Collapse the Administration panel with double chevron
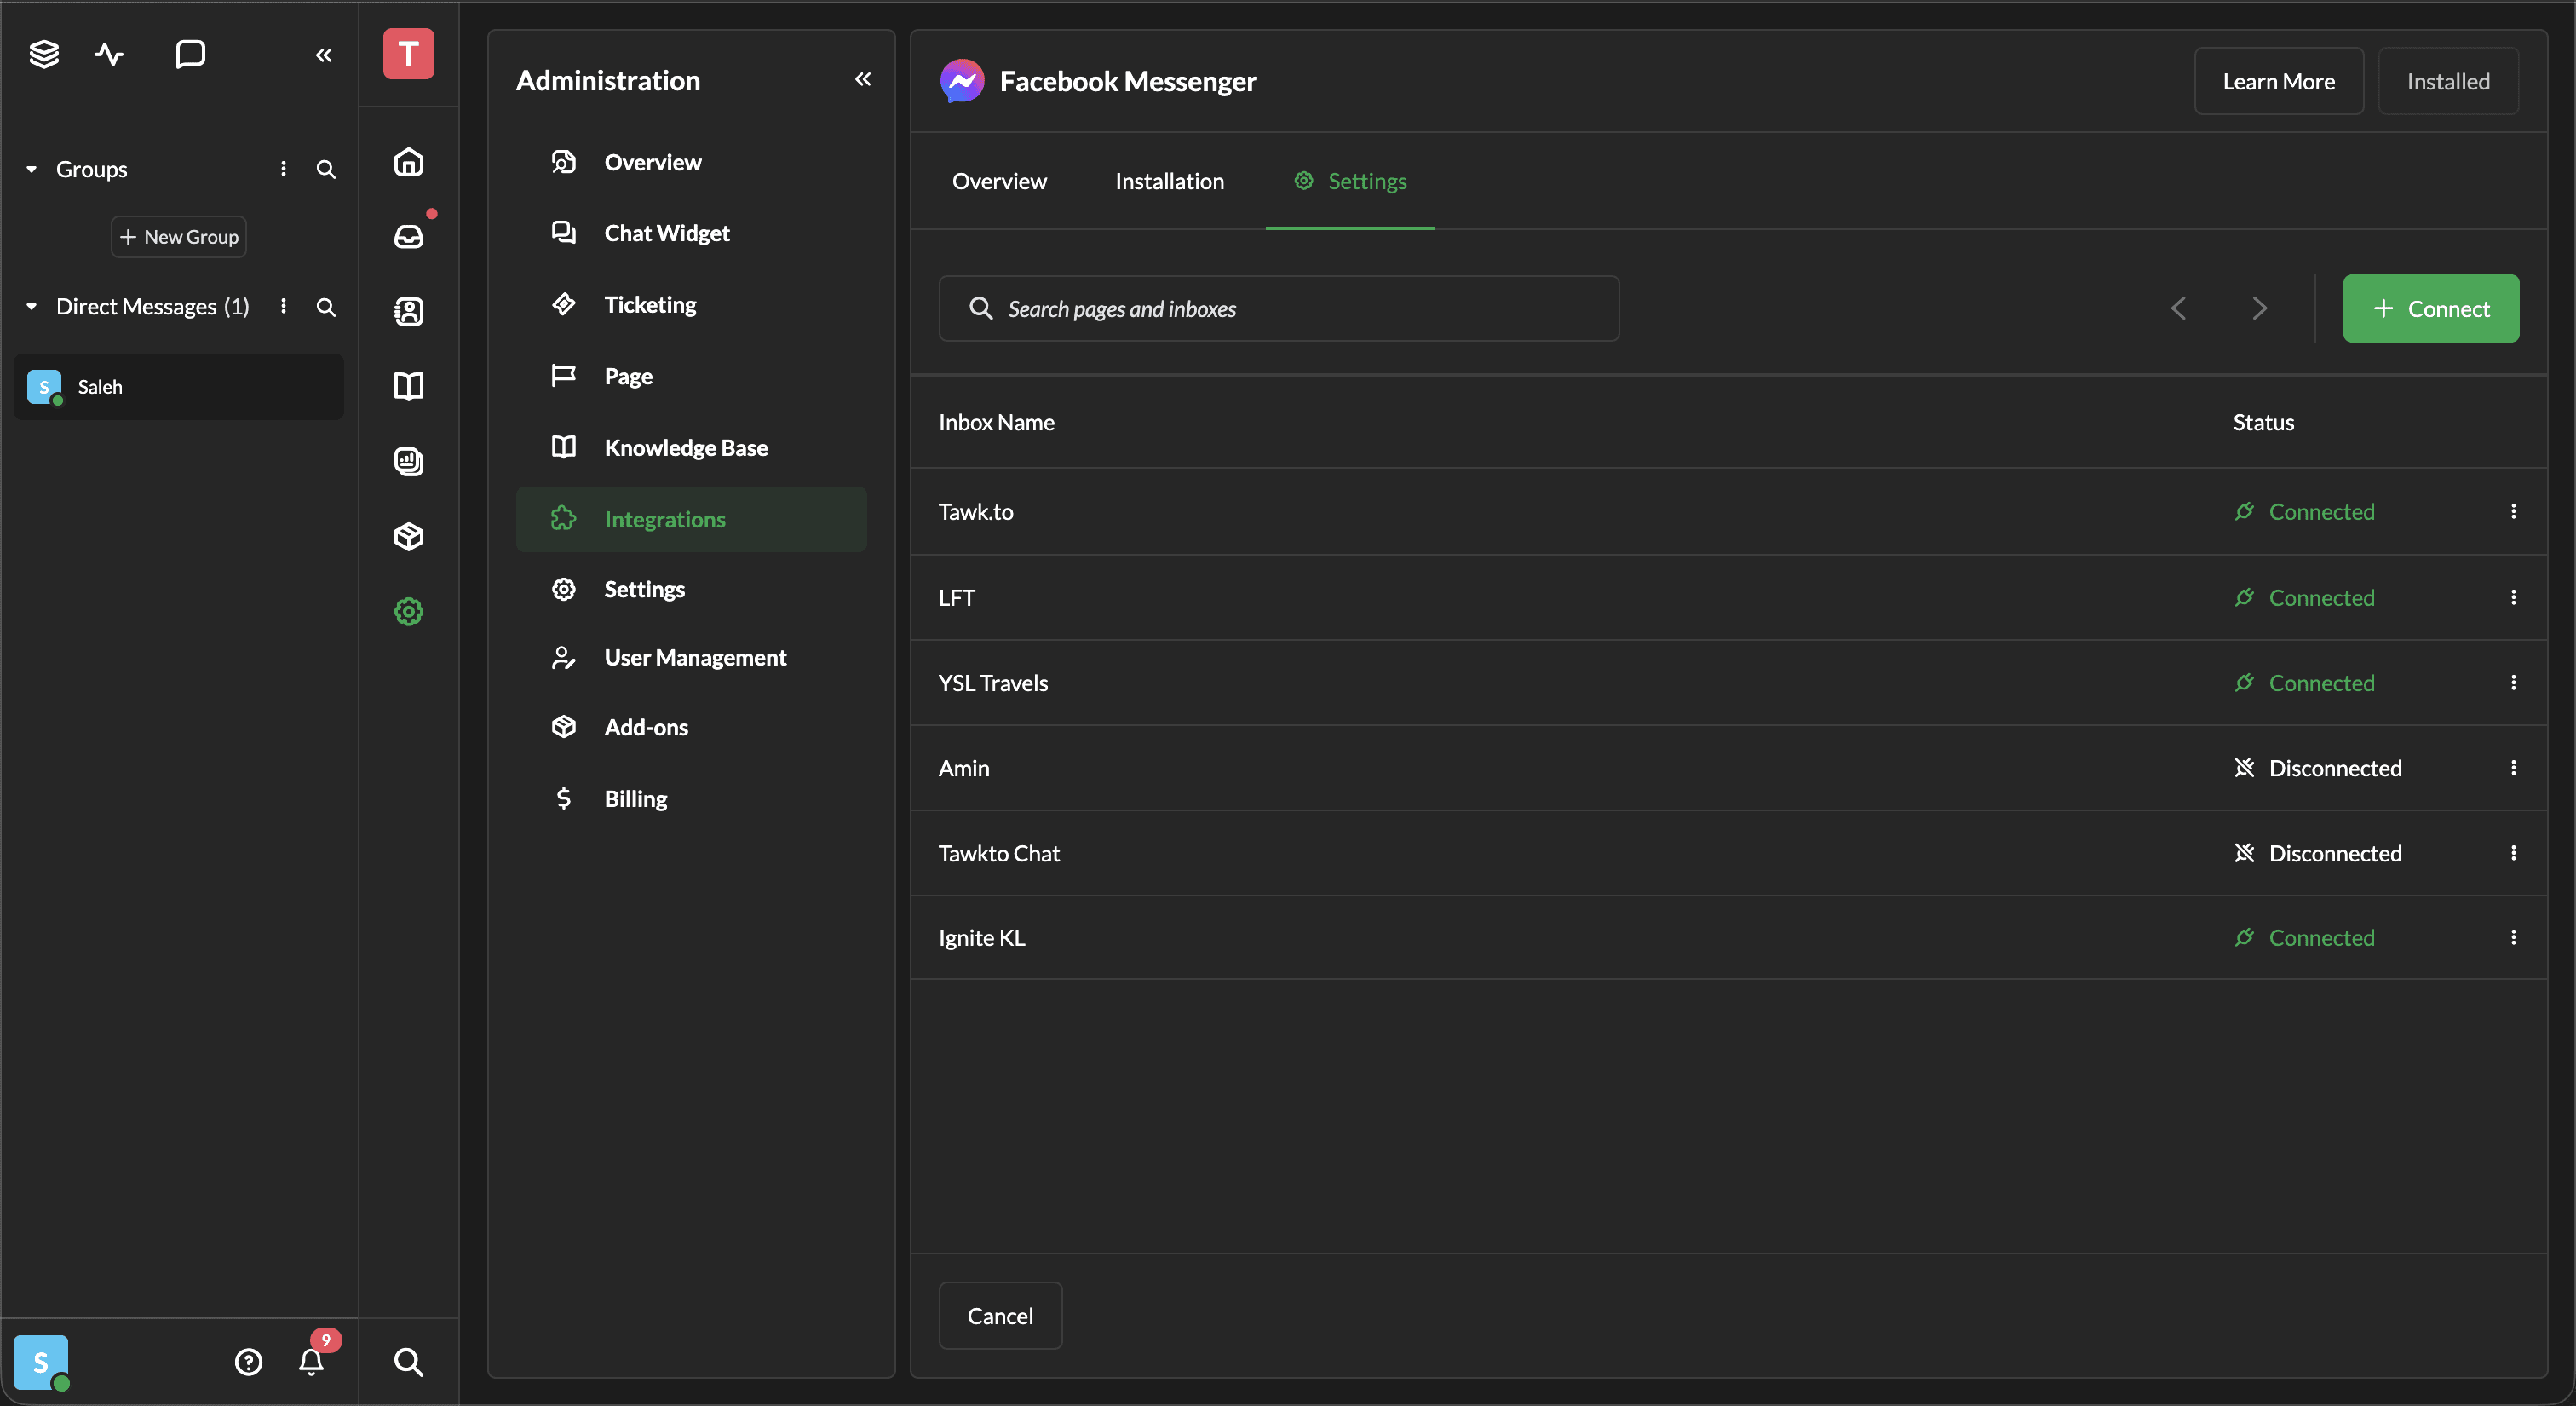Image resolution: width=2576 pixels, height=1406 pixels. [862, 79]
